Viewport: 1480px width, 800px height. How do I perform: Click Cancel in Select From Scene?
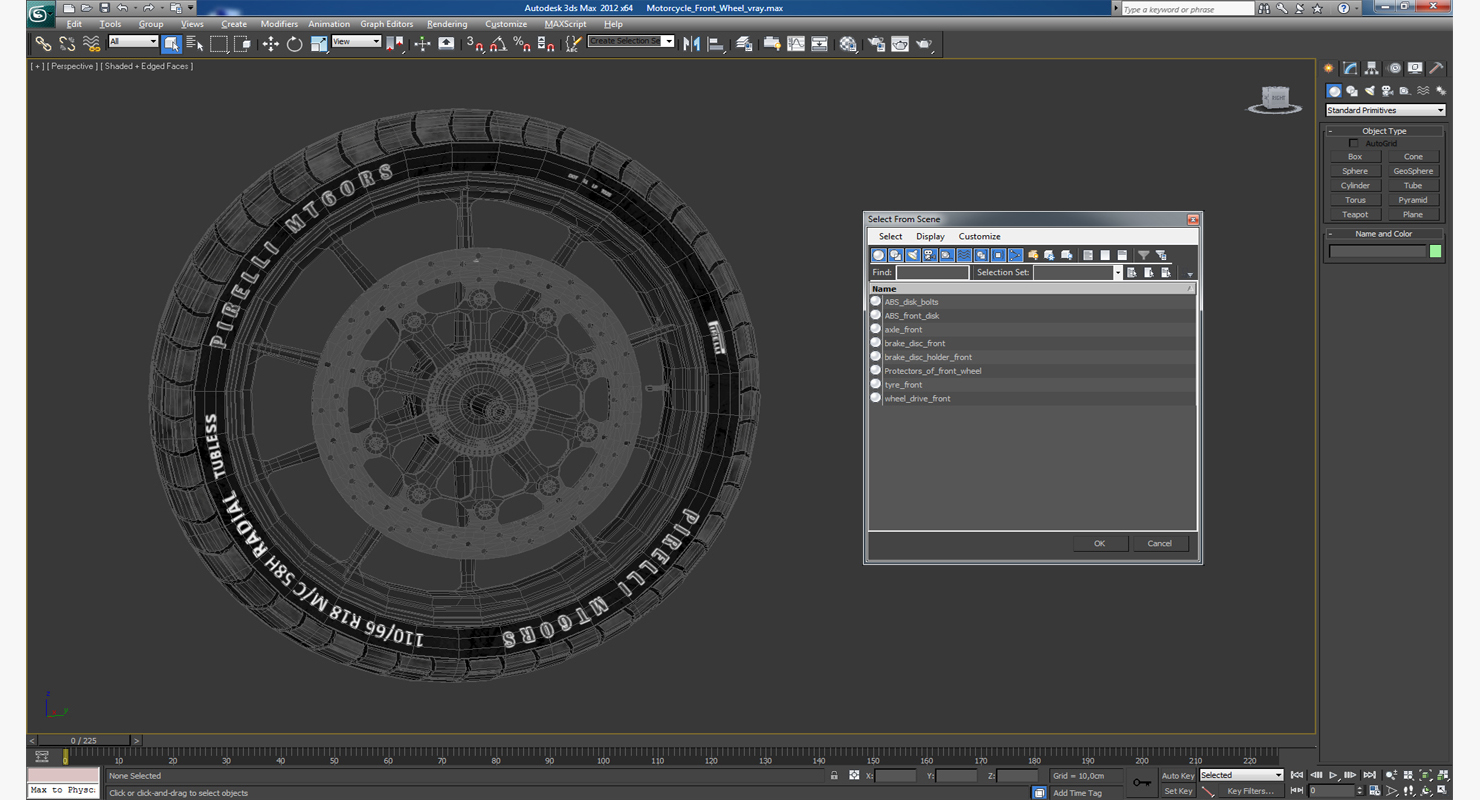point(1159,543)
